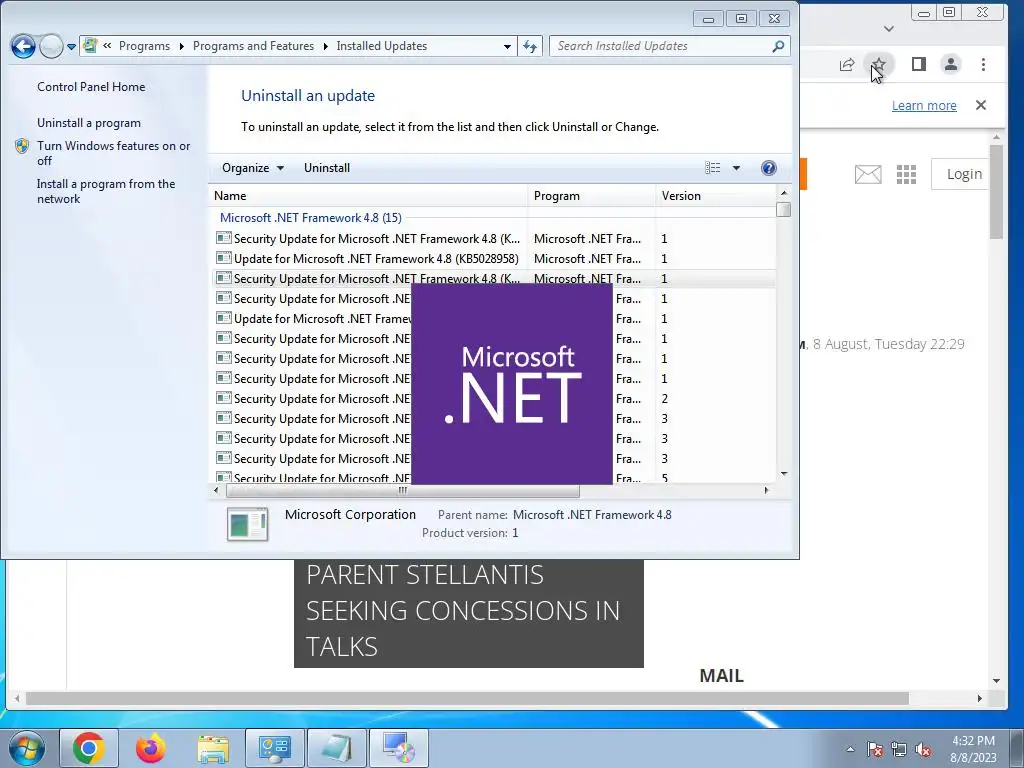Open Help with the blue question icon
The height and width of the screenshot is (768, 1024).
769,168
